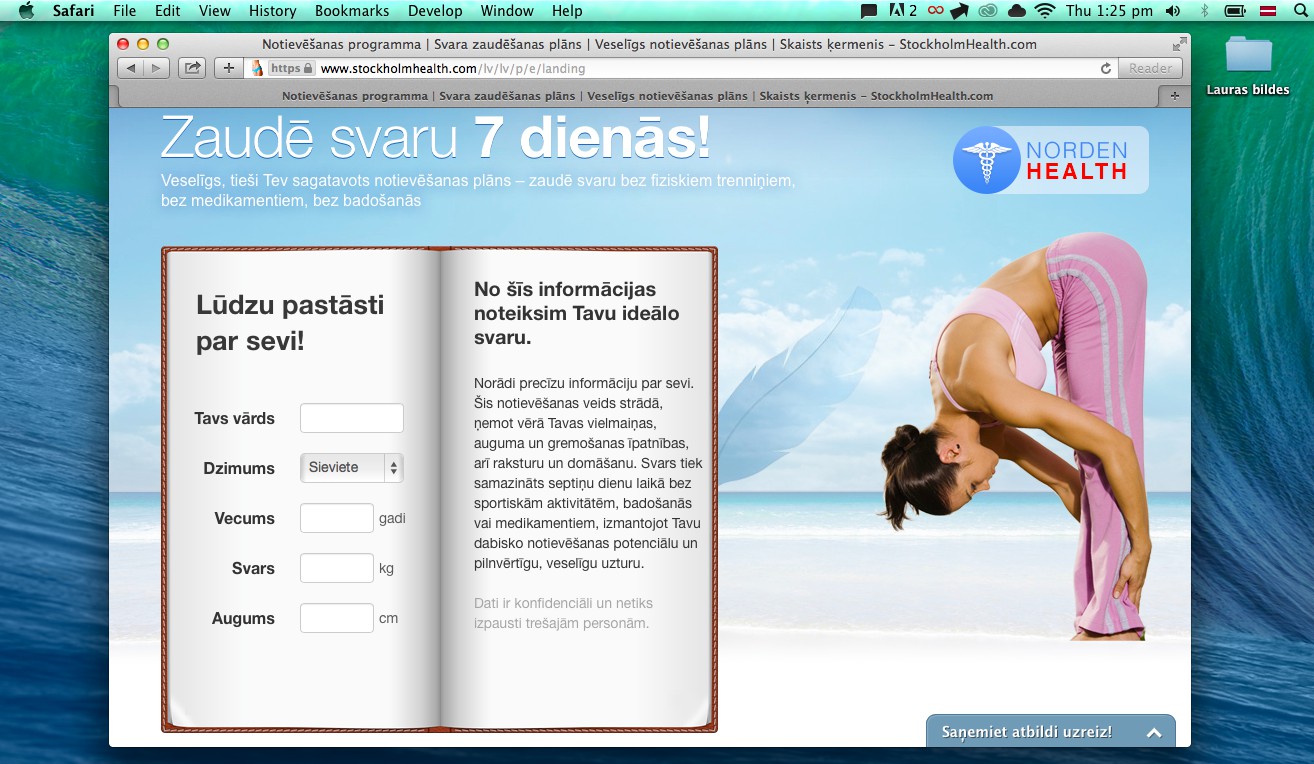Viewport: 1314px width, 764px height.
Task: Open the Apple menu
Action: tap(26, 11)
